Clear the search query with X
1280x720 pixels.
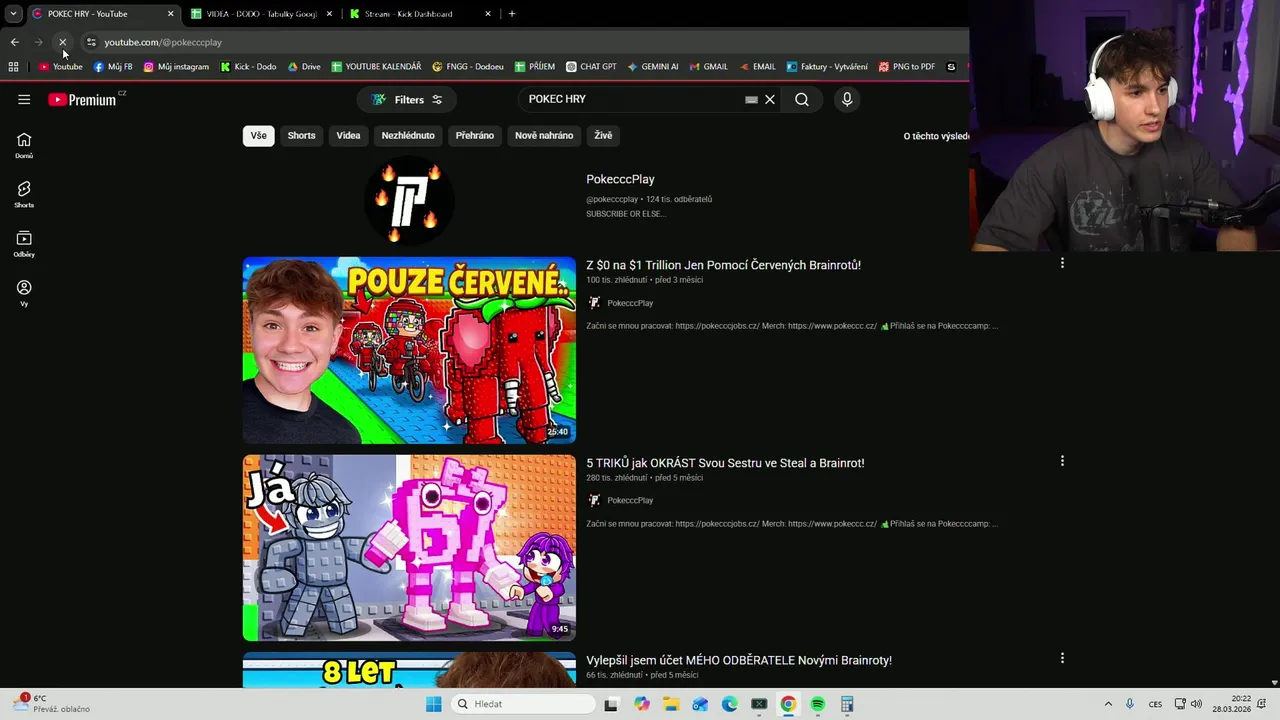click(770, 99)
